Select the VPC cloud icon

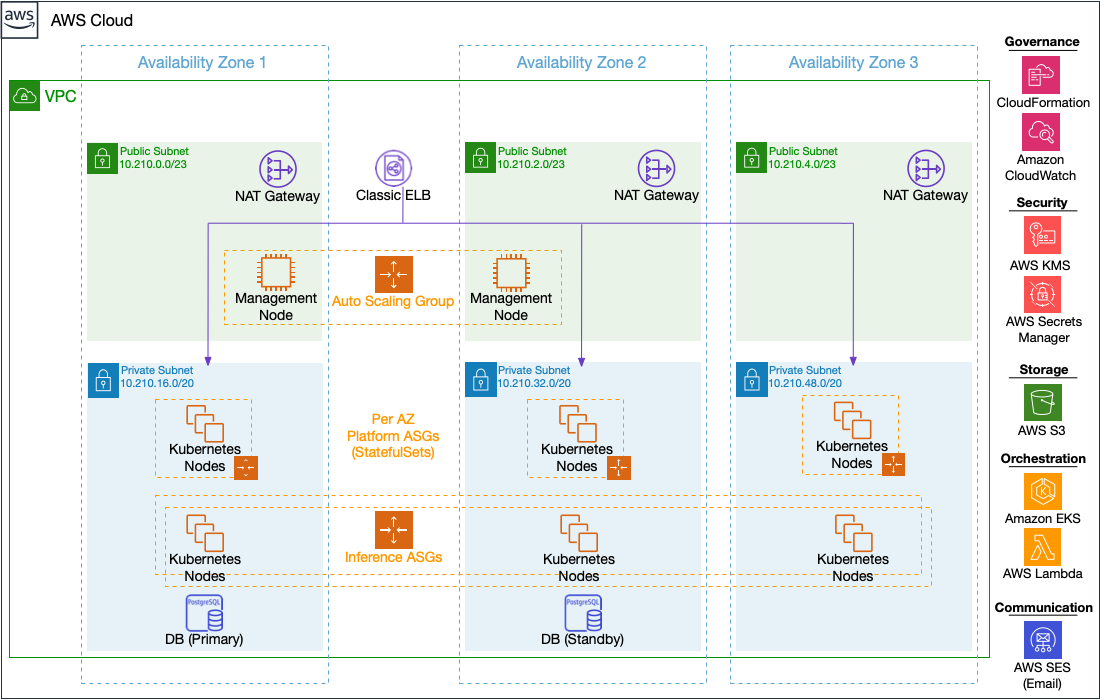(25, 95)
